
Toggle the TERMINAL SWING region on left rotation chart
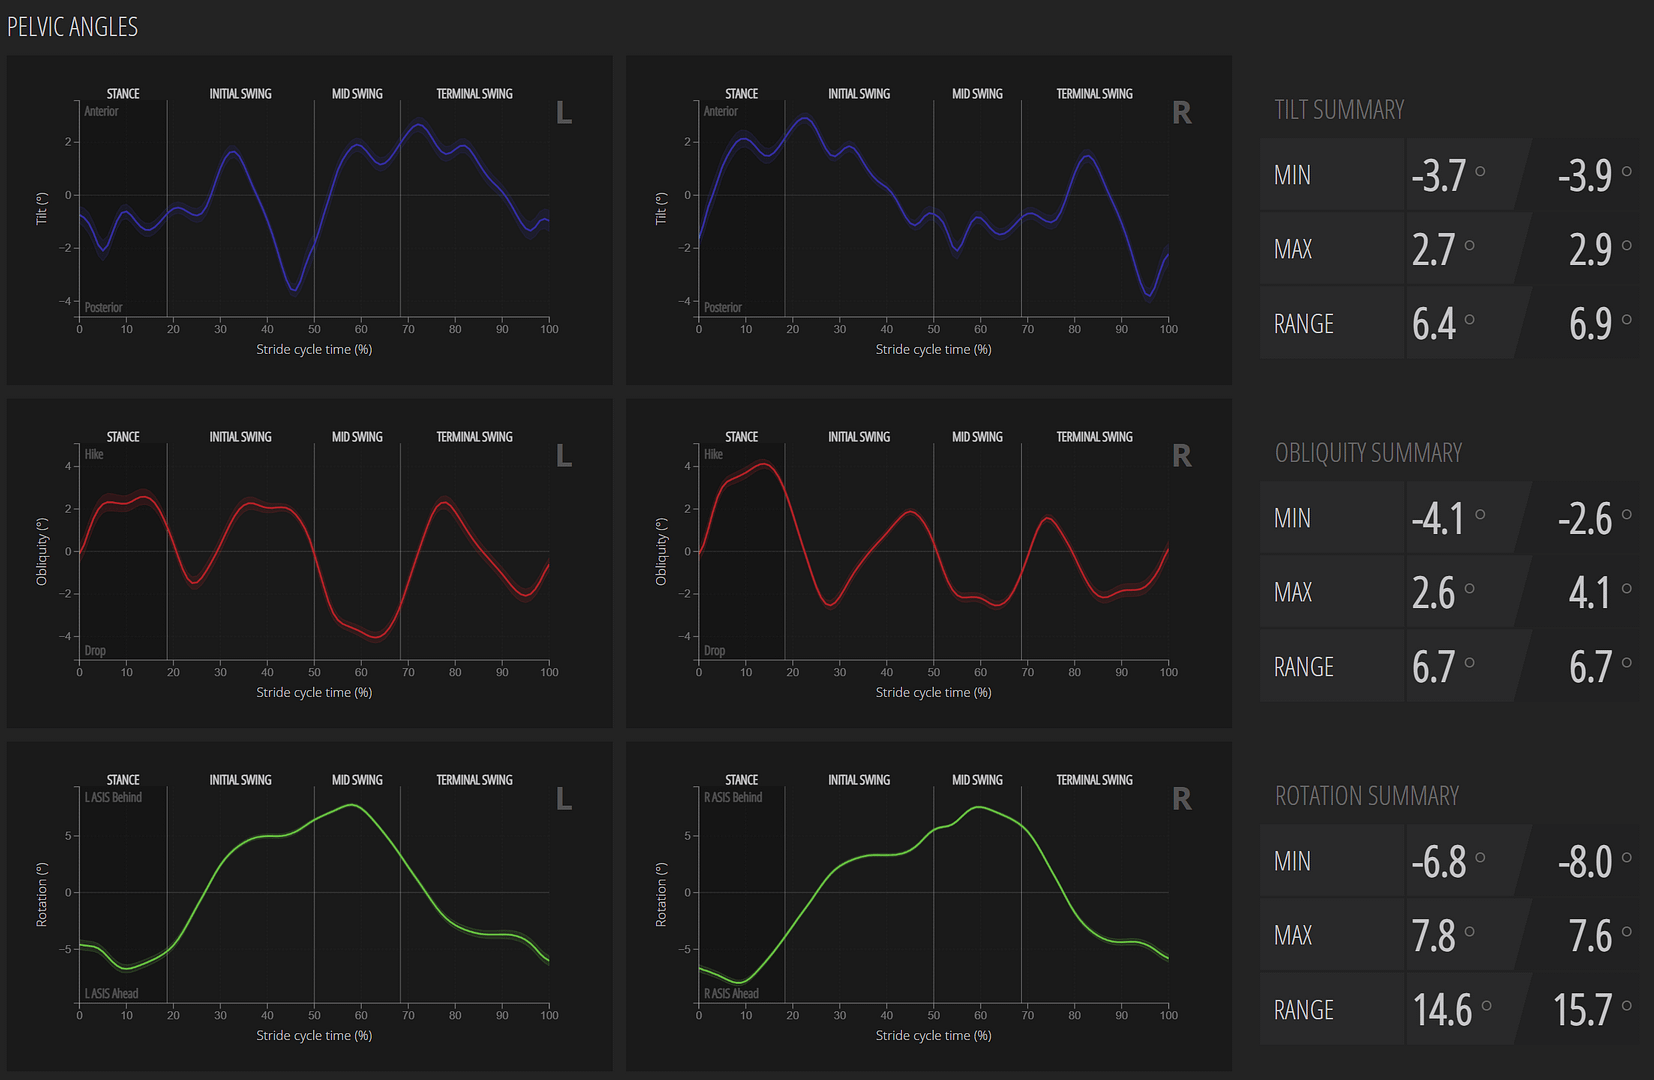point(473,779)
